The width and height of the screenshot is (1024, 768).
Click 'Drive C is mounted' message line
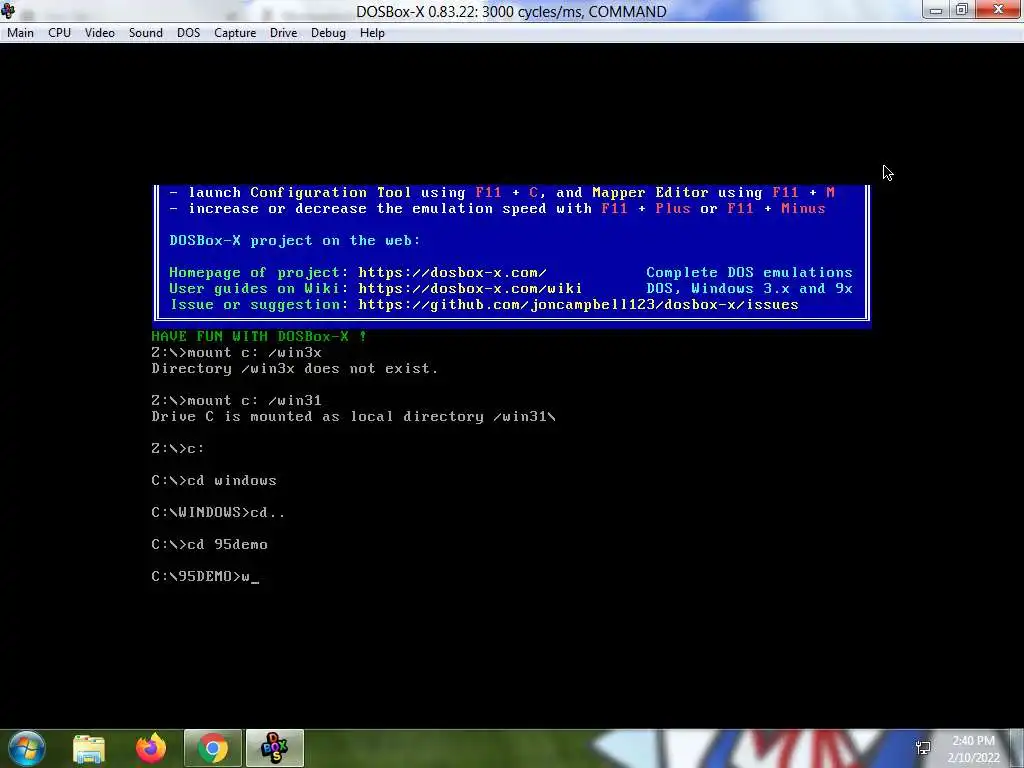coord(353,417)
